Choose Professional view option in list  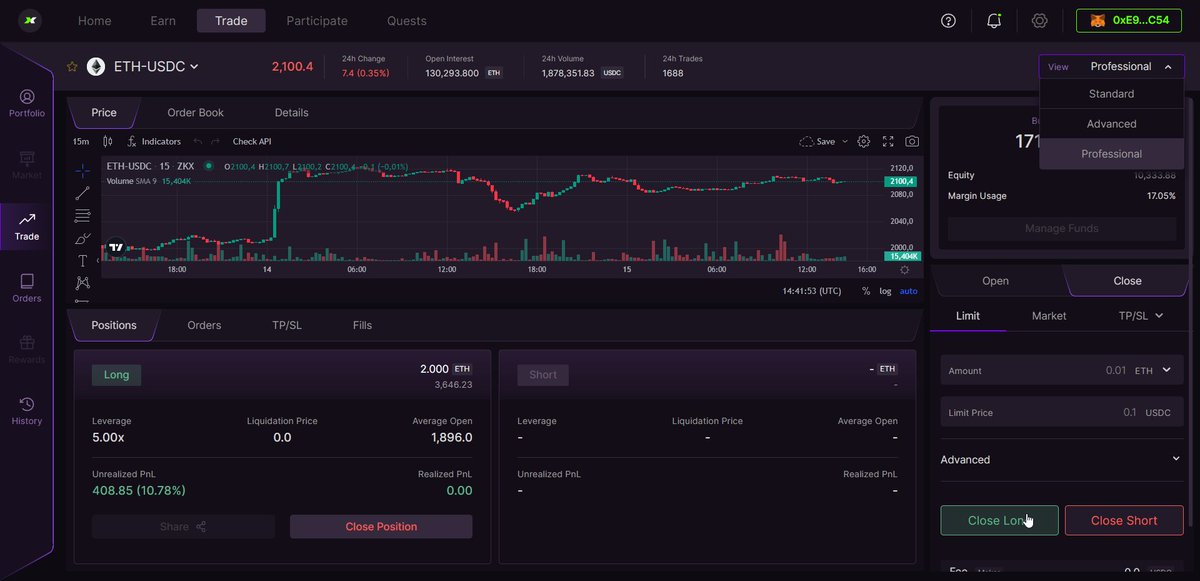1112,154
